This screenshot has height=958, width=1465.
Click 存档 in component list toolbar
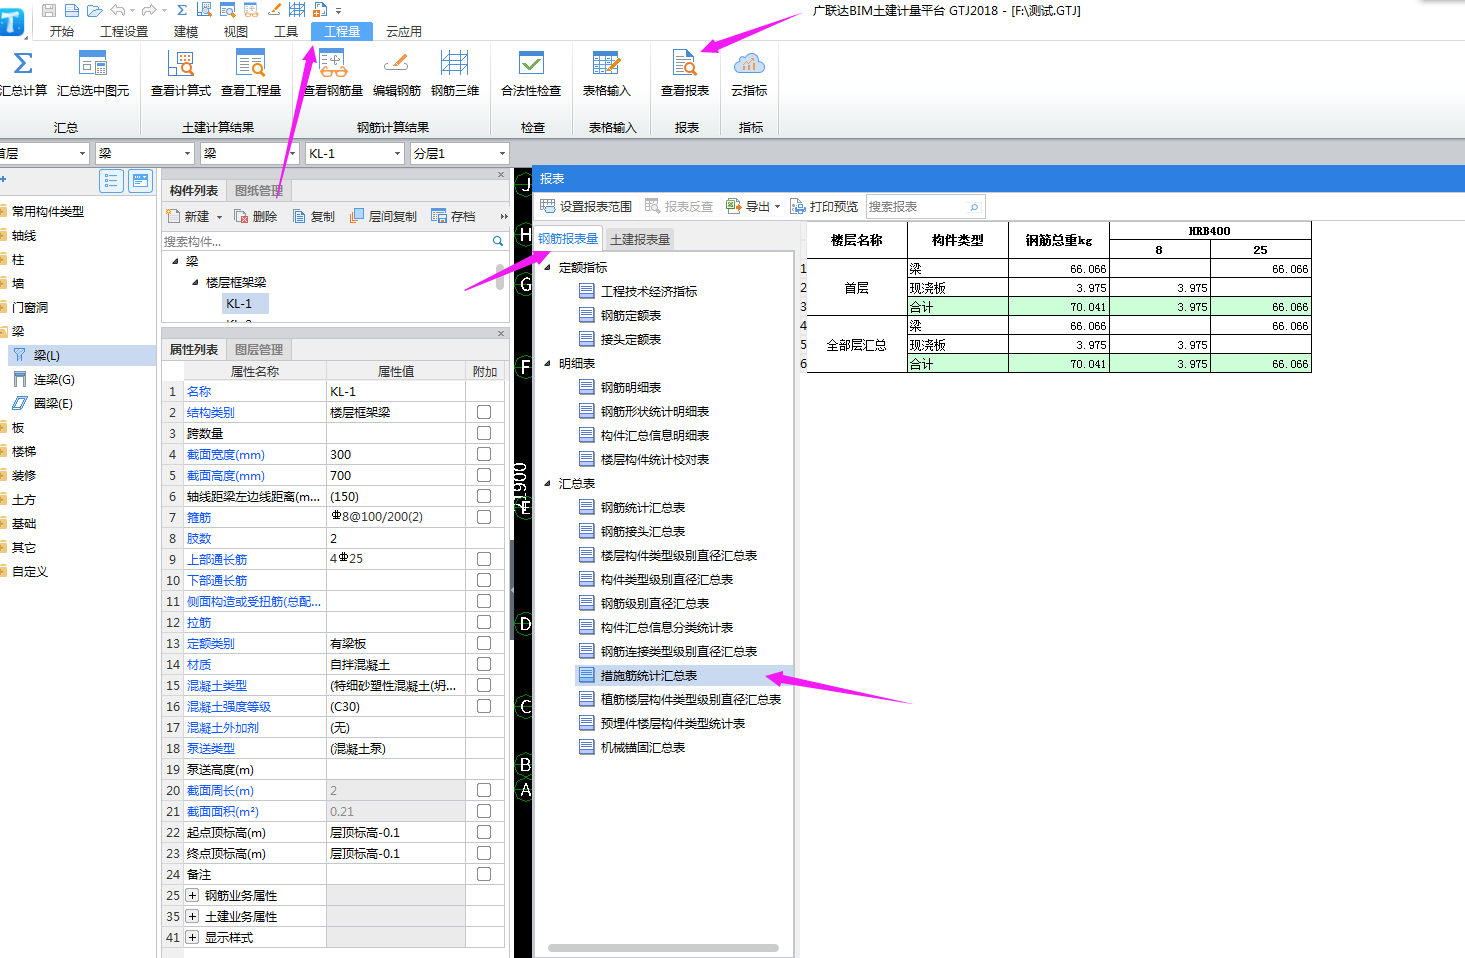coord(453,216)
